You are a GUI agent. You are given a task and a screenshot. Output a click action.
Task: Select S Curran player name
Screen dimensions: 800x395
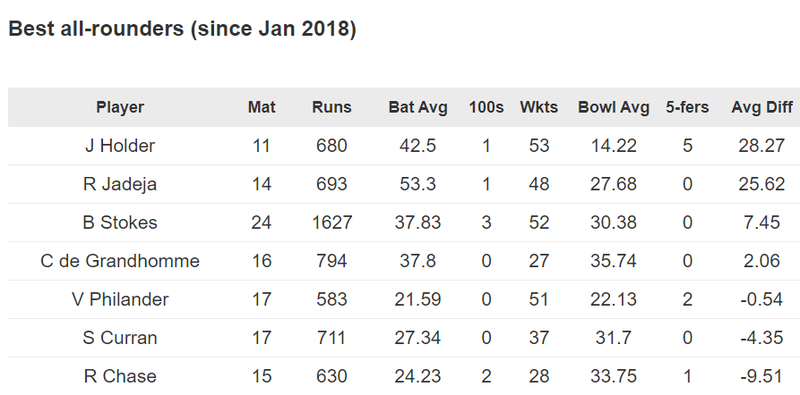click(x=120, y=338)
